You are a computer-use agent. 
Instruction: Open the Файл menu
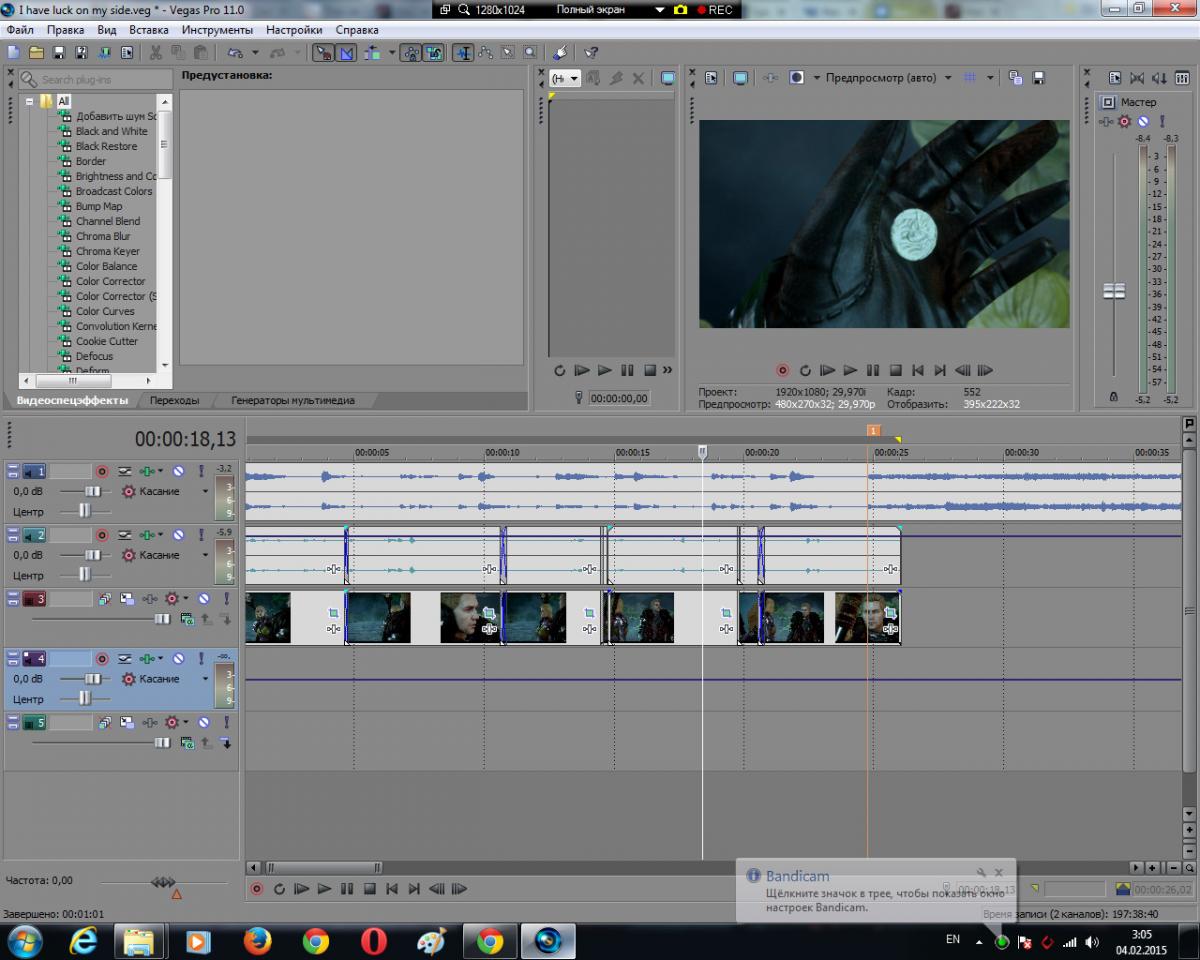tap(20, 30)
